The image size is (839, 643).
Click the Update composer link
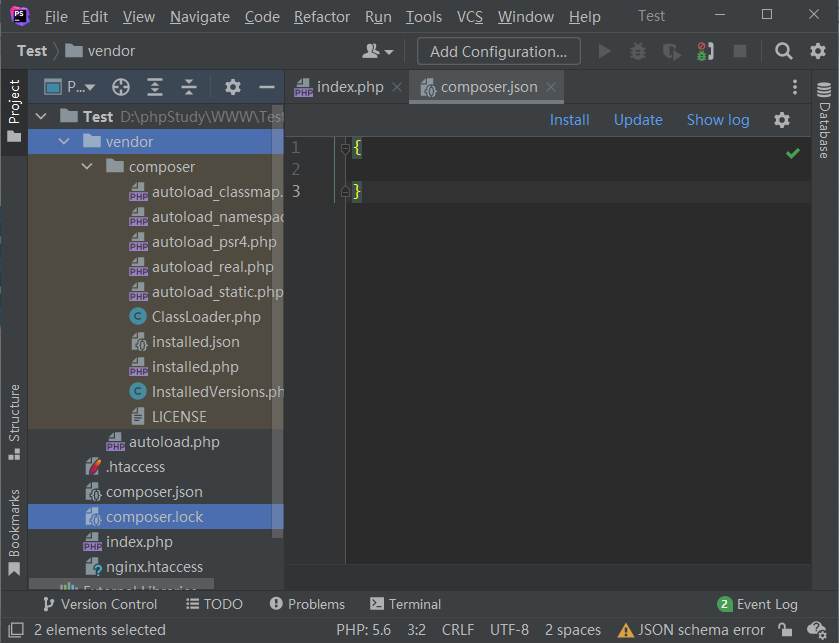(638, 120)
